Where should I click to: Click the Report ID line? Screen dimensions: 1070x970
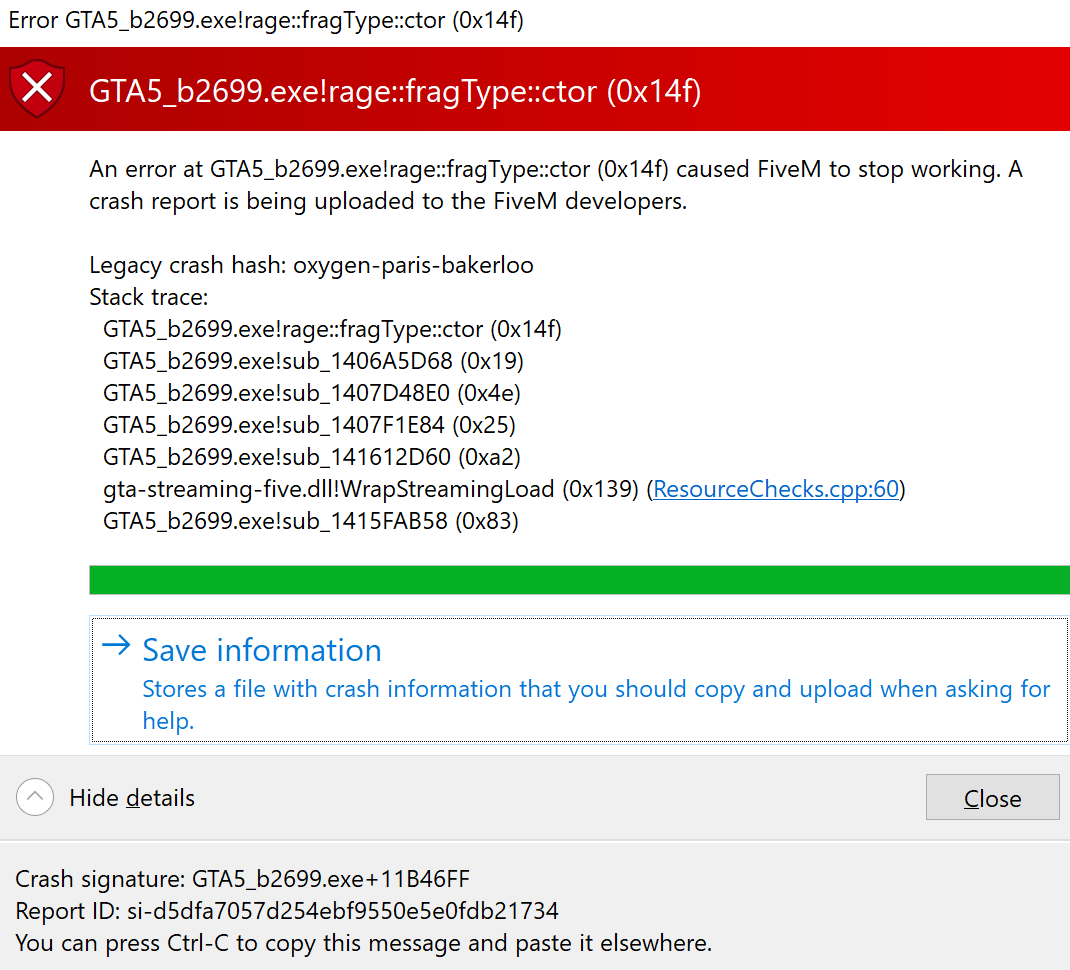click(x=287, y=911)
